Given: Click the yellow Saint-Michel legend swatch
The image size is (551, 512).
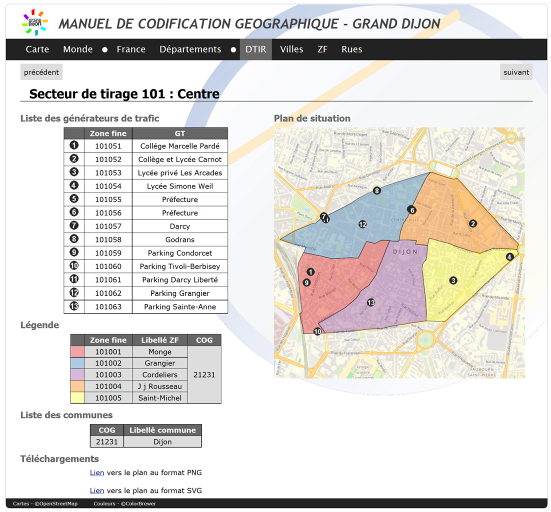Looking at the screenshot, I should coord(77,398).
